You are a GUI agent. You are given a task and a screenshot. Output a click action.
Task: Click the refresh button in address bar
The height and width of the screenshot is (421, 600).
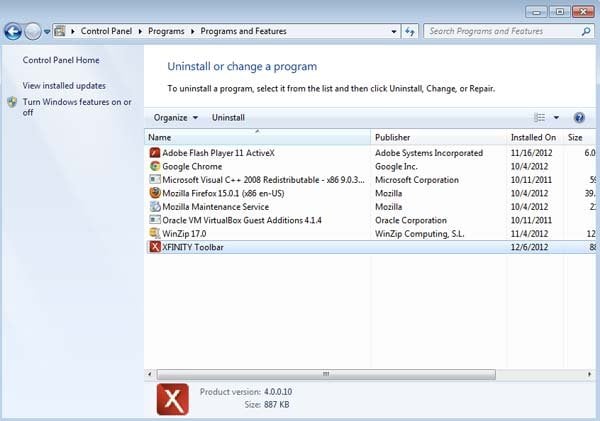410,31
